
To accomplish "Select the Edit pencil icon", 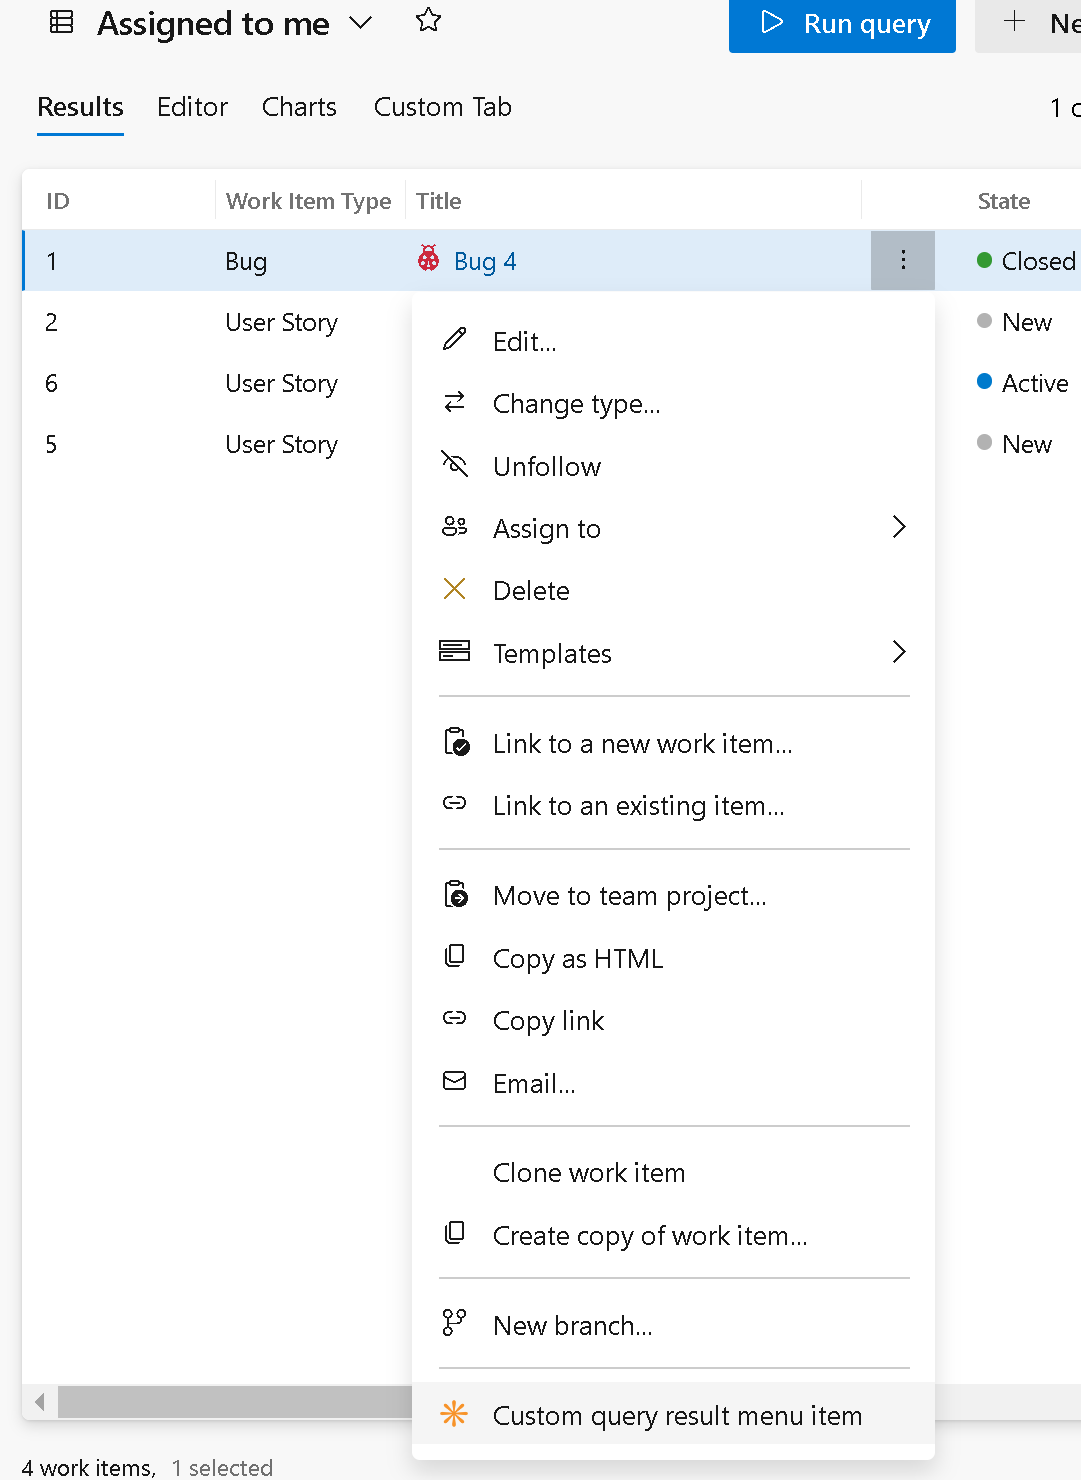I will click(x=455, y=340).
